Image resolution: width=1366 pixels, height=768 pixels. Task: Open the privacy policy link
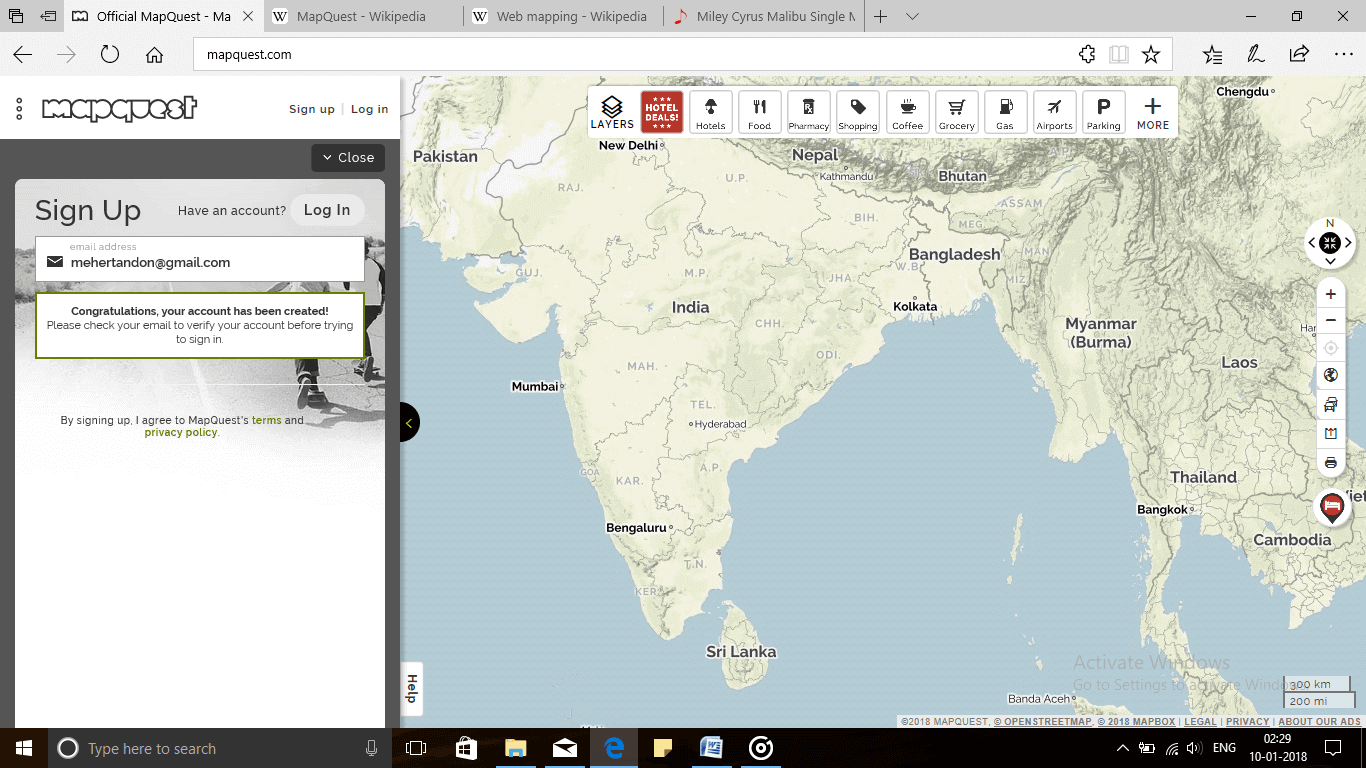tap(180, 432)
